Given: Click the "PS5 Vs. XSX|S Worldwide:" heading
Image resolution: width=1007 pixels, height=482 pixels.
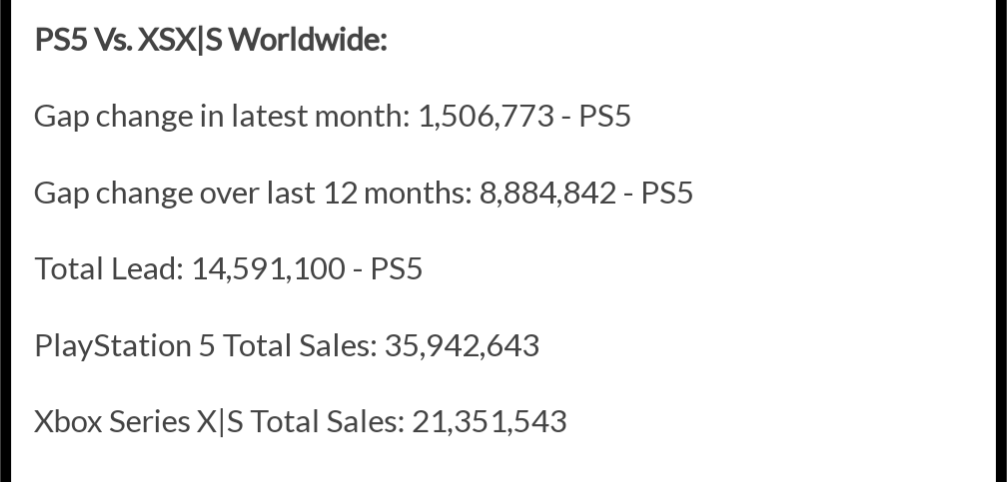Looking at the screenshot, I should 211,42.
